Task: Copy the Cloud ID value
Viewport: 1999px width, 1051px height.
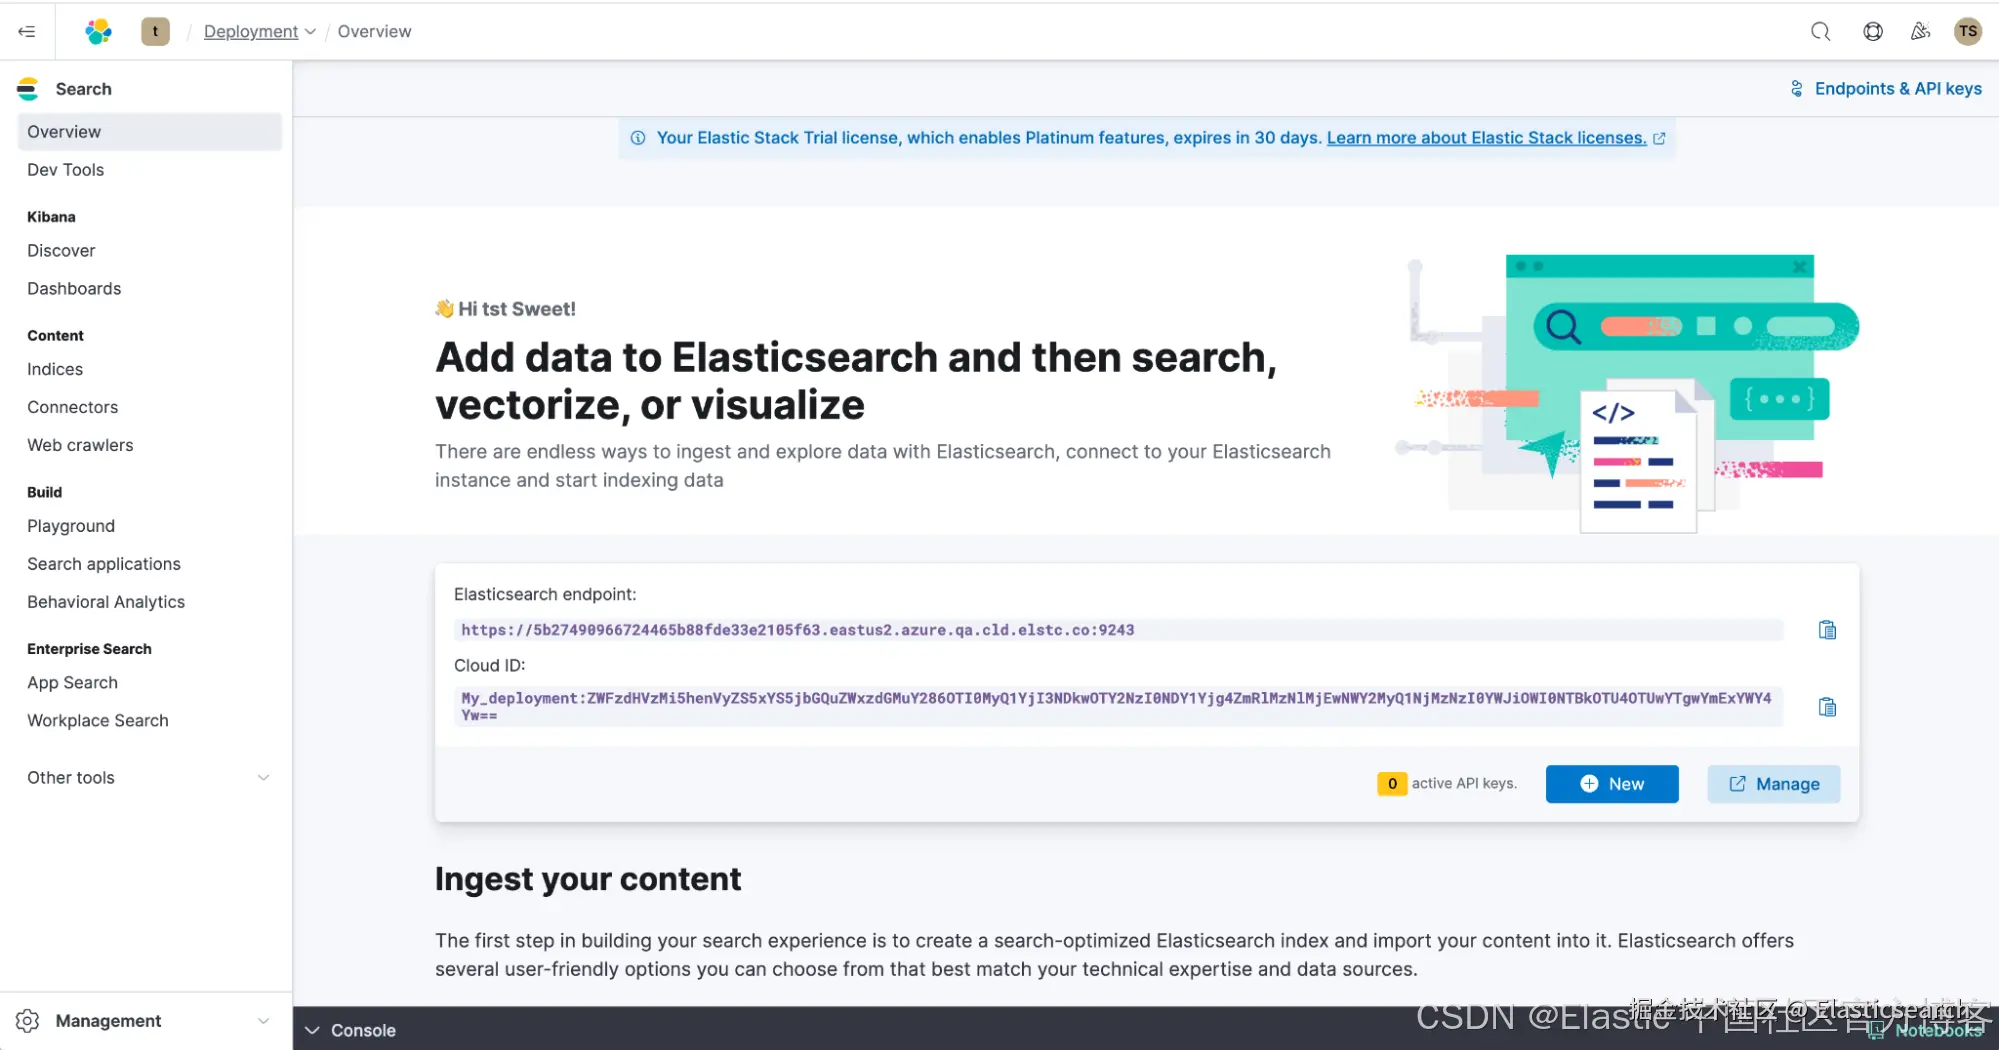Action: click(x=1826, y=707)
